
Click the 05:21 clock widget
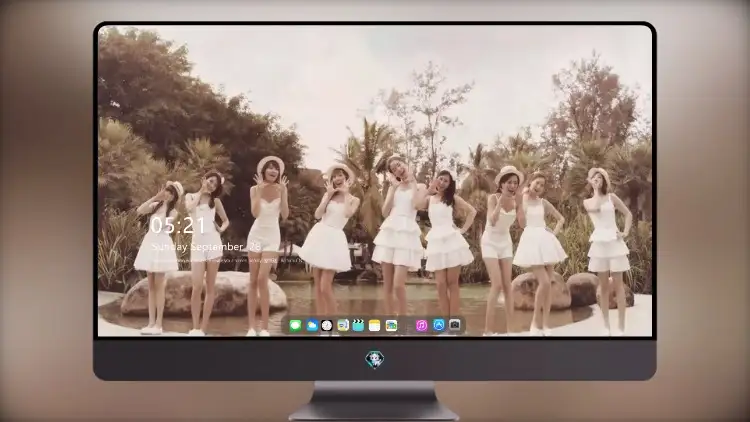point(177,225)
